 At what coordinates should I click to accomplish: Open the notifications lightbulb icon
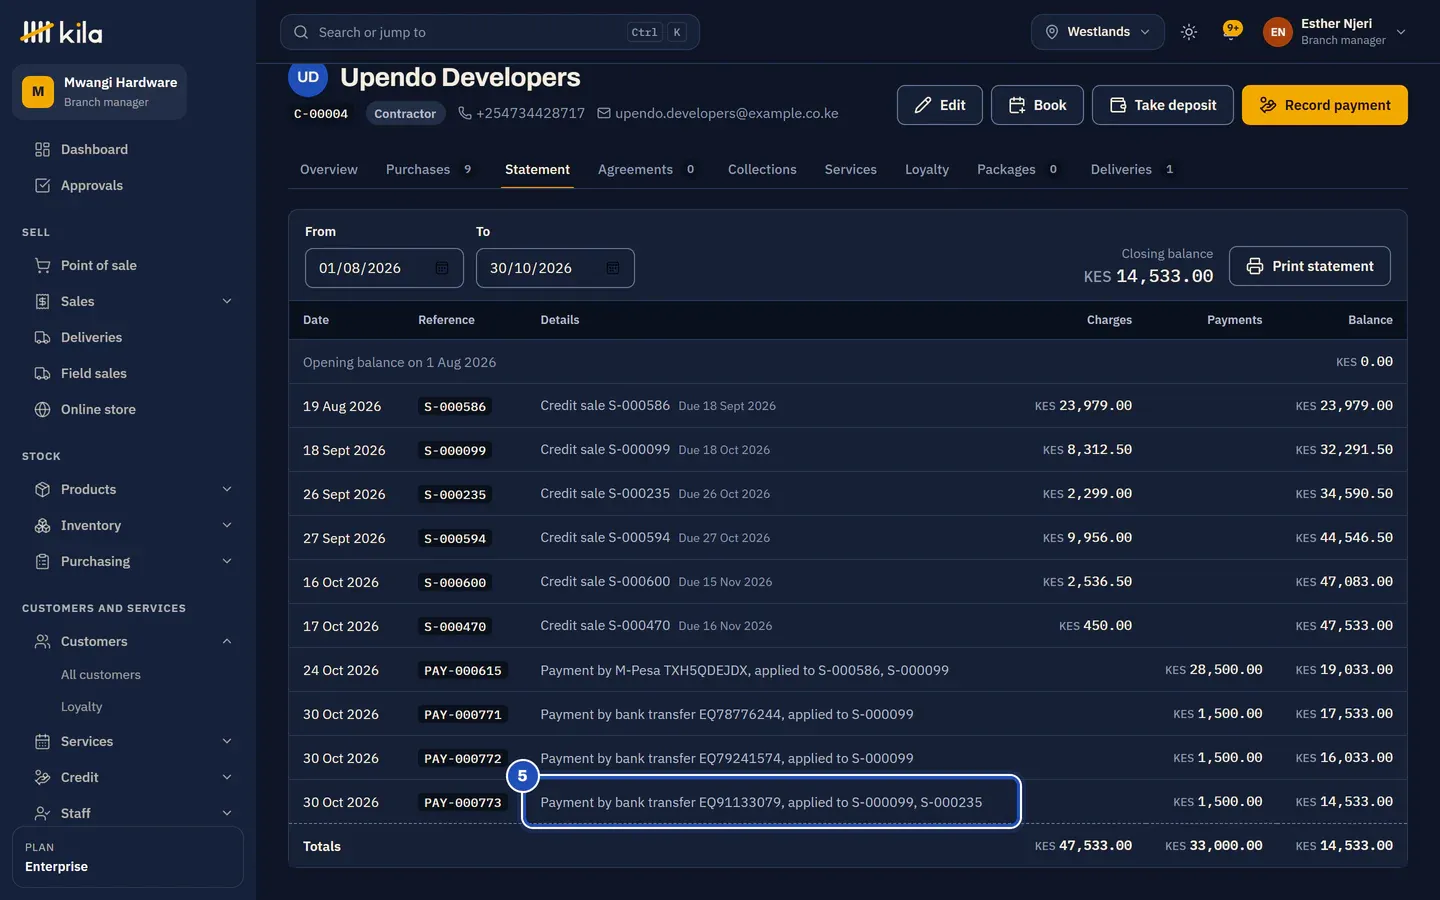click(x=1232, y=31)
